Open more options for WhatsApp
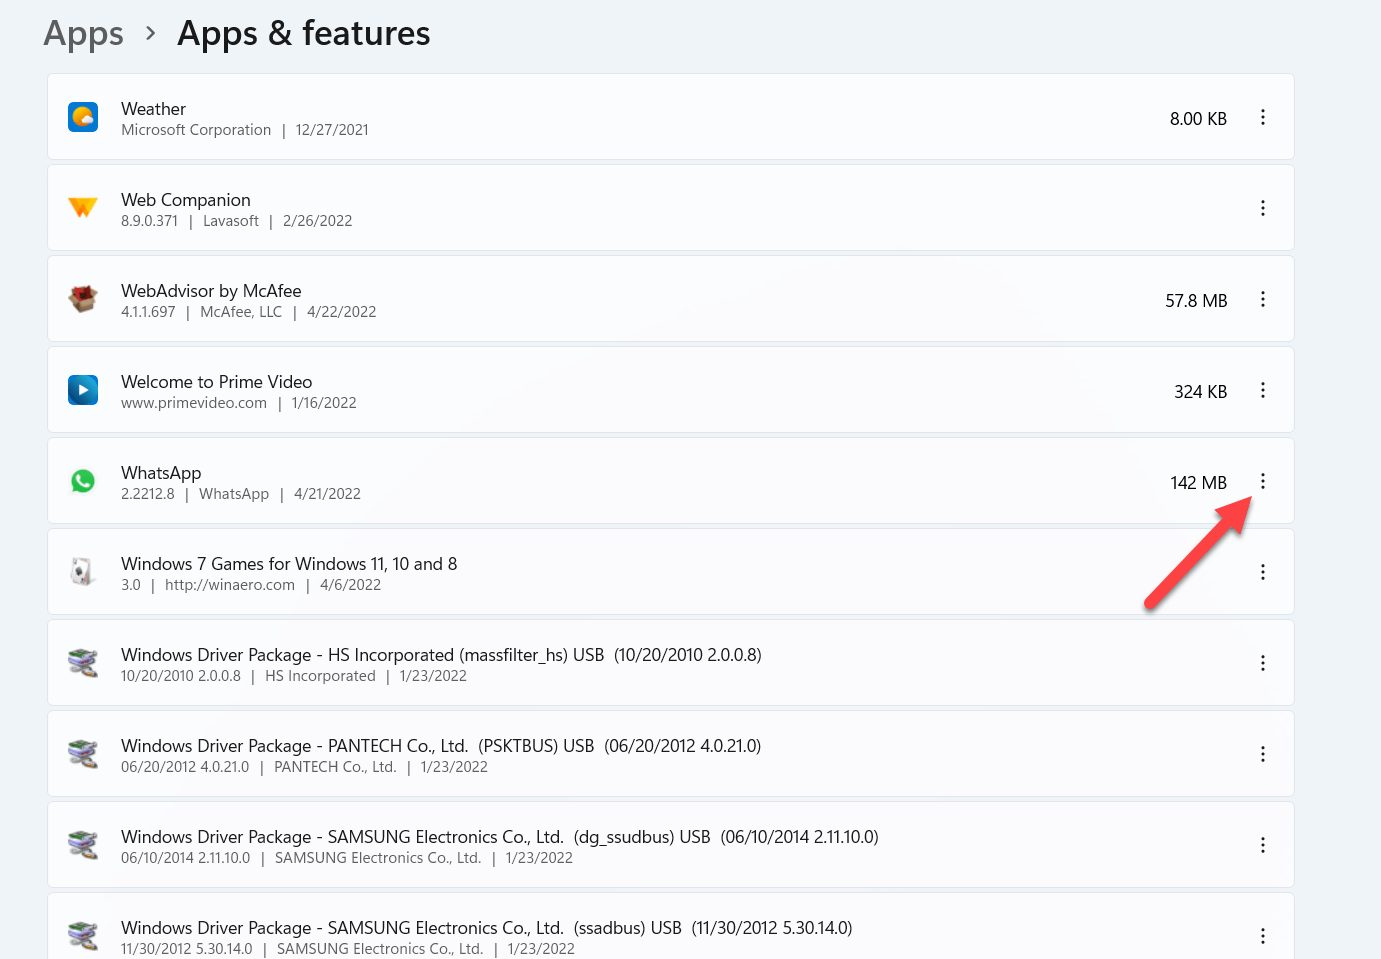 [x=1263, y=481]
